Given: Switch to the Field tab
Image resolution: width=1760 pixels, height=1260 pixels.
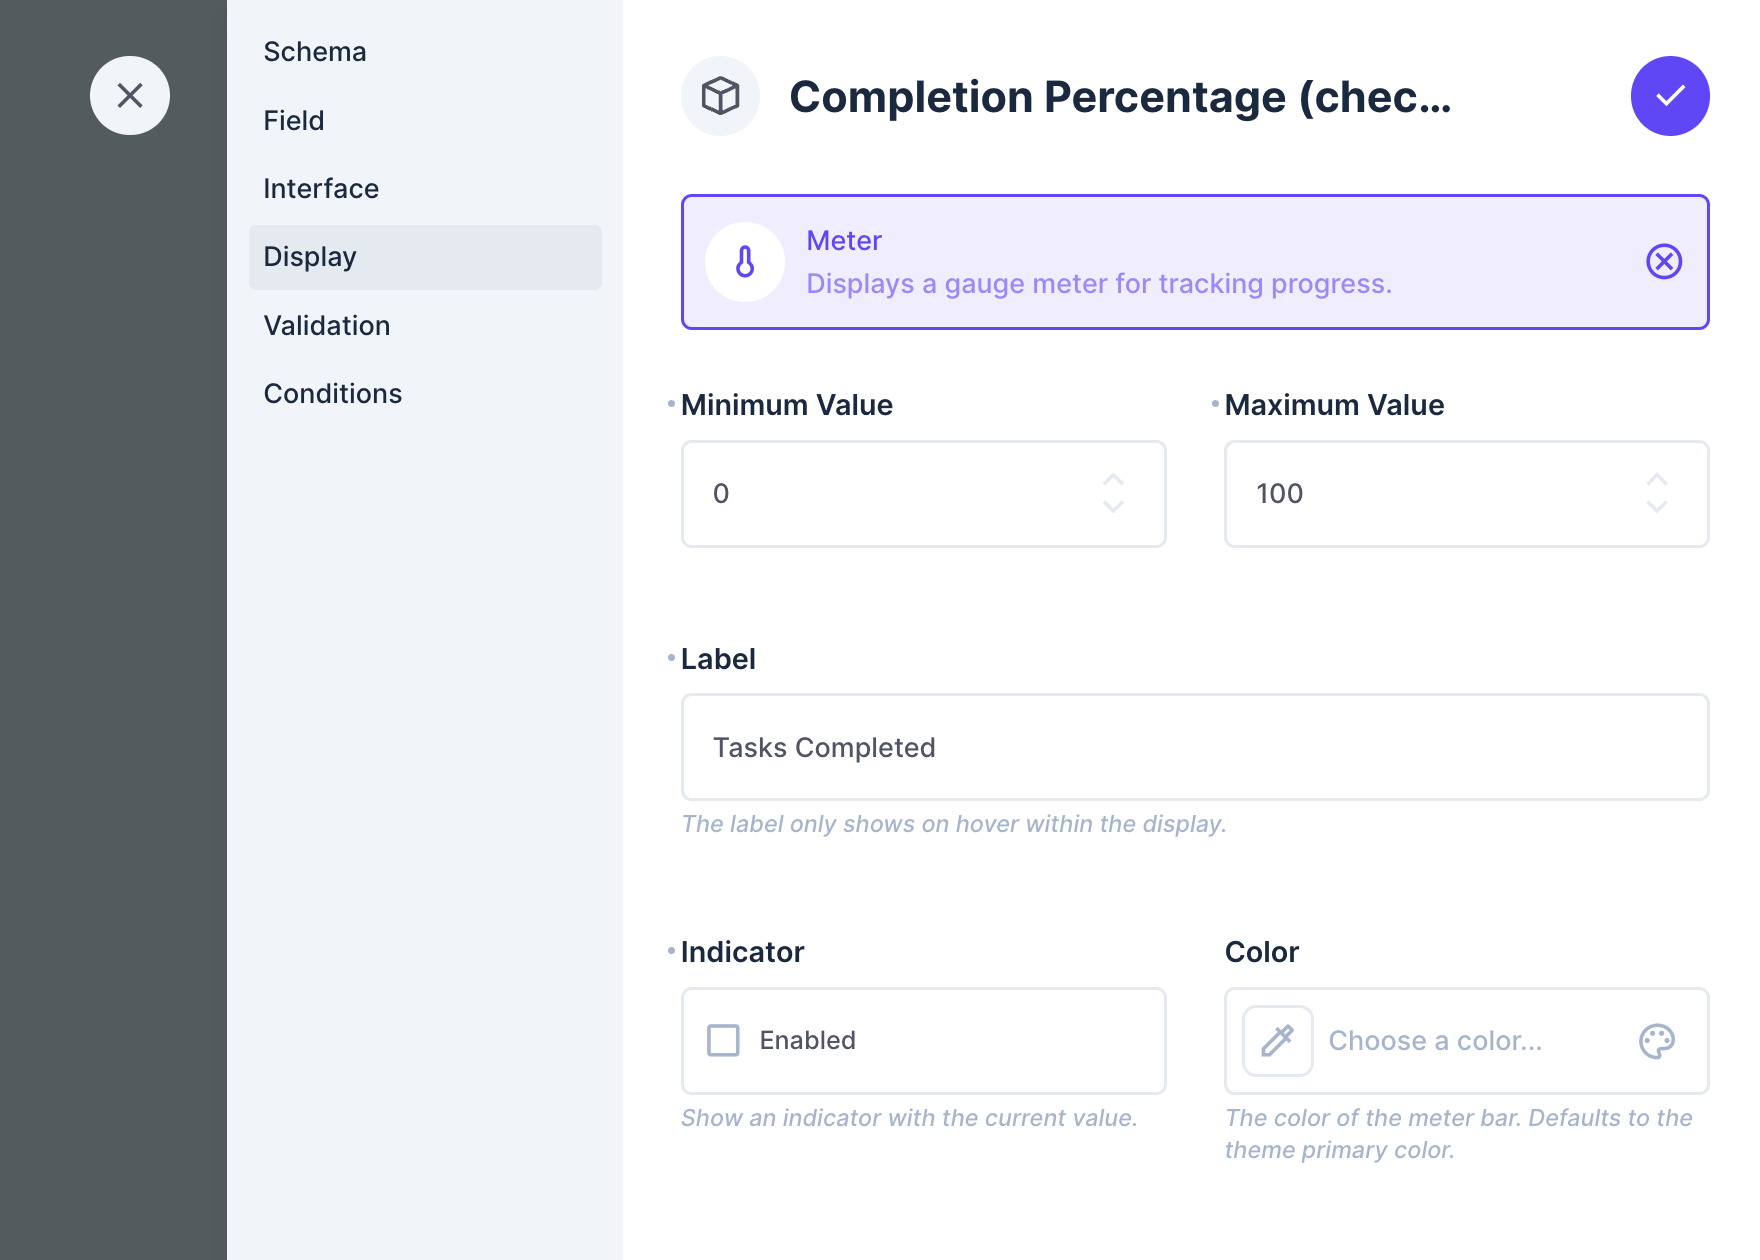Looking at the screenshot, I should (294, 121).
